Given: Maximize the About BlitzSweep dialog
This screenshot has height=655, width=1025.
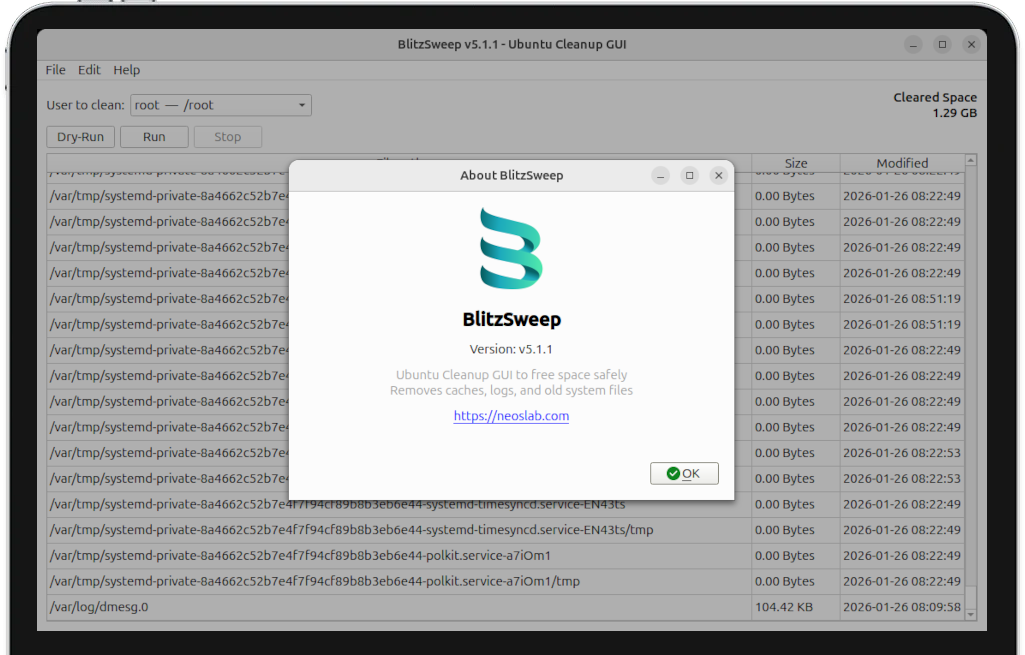Looking at the screenshot, I should click(x=689, y=175).
